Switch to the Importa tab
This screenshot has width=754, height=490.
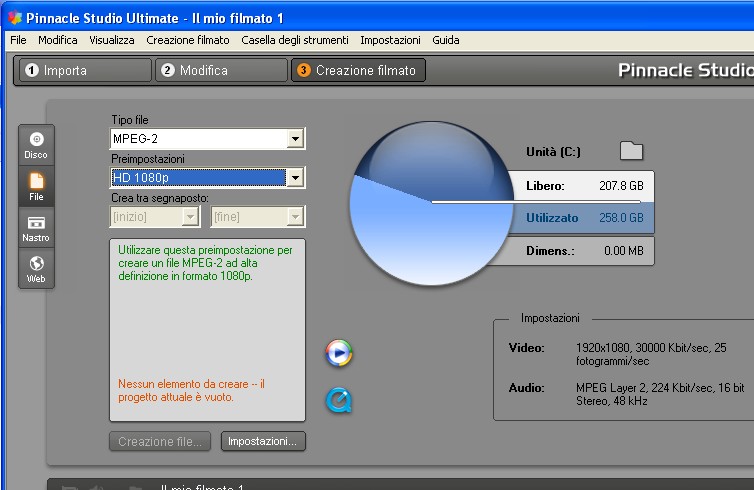click(x=83, y=70)
